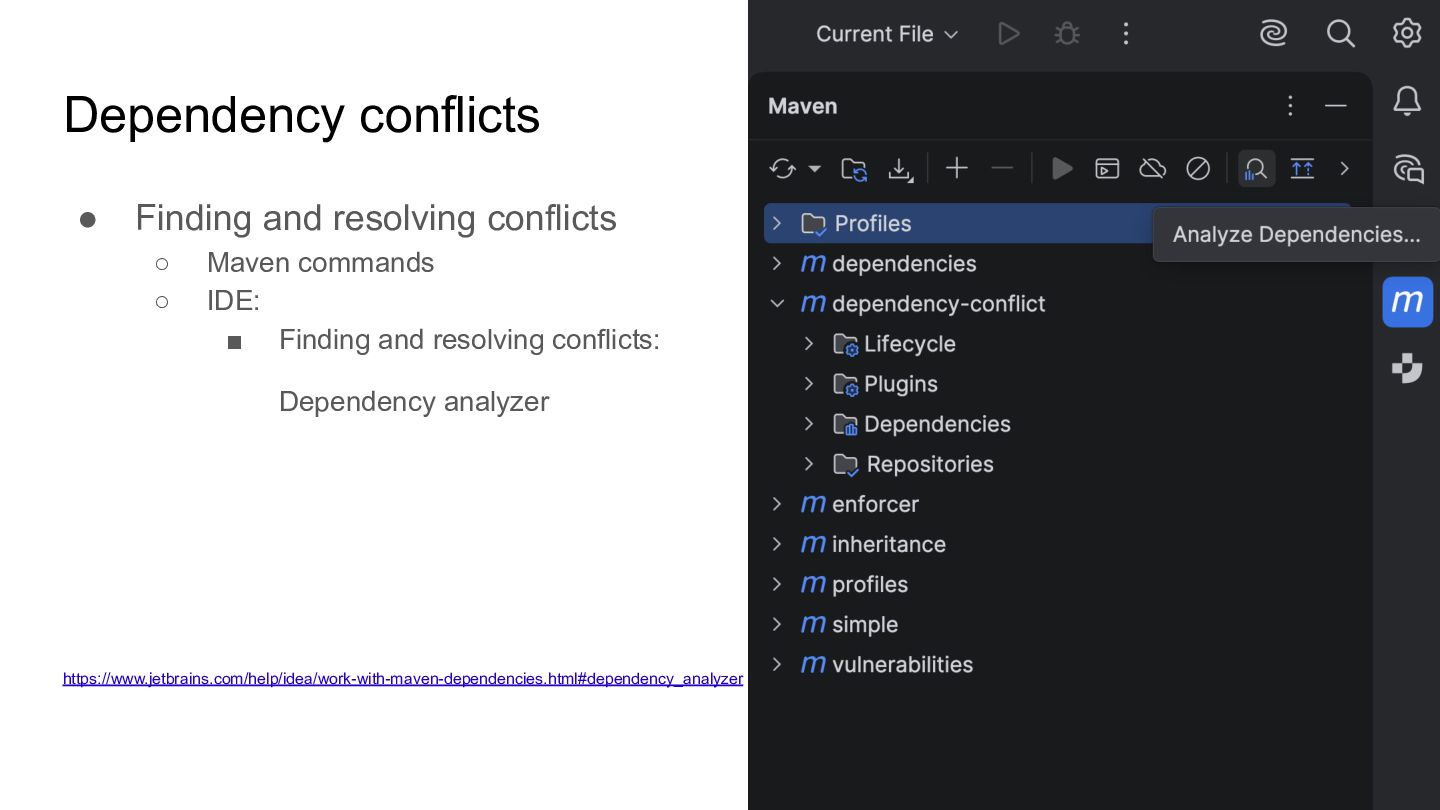Expand the Profiles tree node
1440x810 pixels.
pyautogui.click(x=777, y=223)
